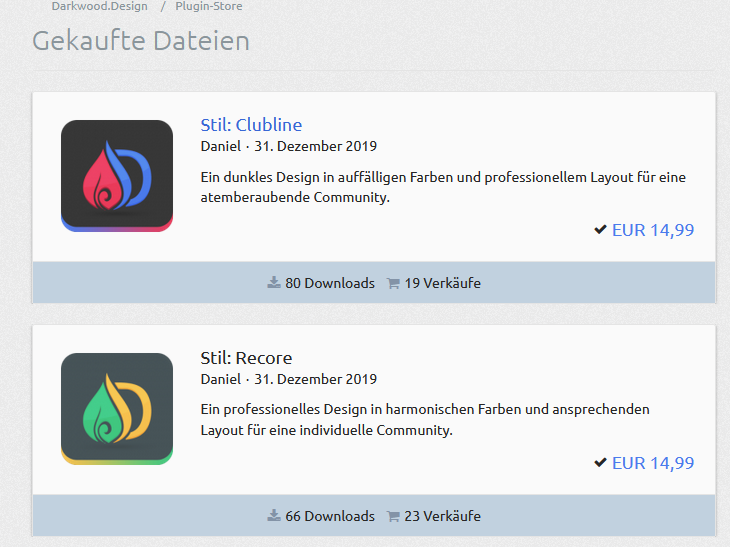Viewport: 730px width, 547px height.
Task: Click the 19 Verkäufe sales counter
Action: click(442, 283)
